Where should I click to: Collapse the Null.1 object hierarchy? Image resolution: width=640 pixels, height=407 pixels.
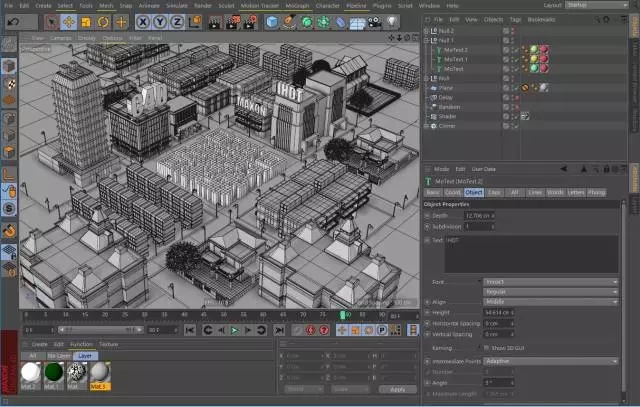(x=426, y=40)
